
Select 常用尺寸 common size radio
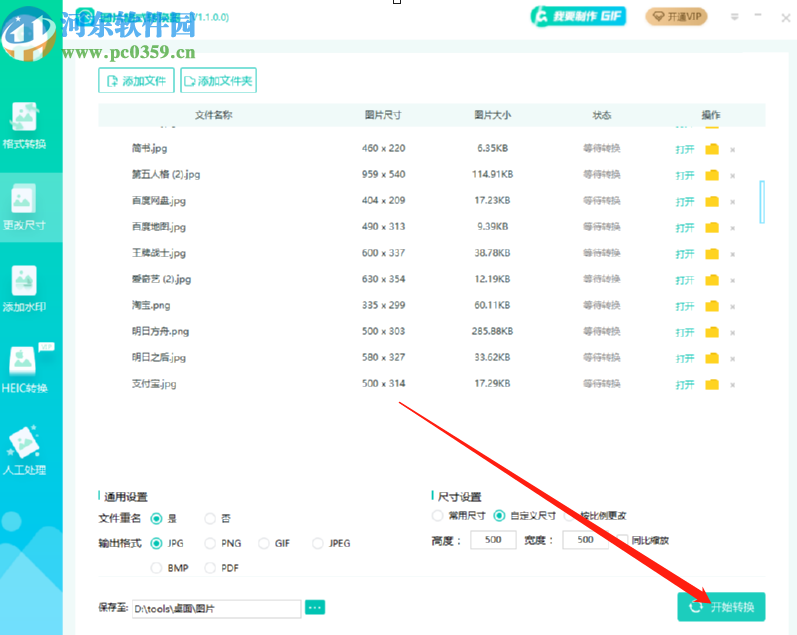[437, 516]
